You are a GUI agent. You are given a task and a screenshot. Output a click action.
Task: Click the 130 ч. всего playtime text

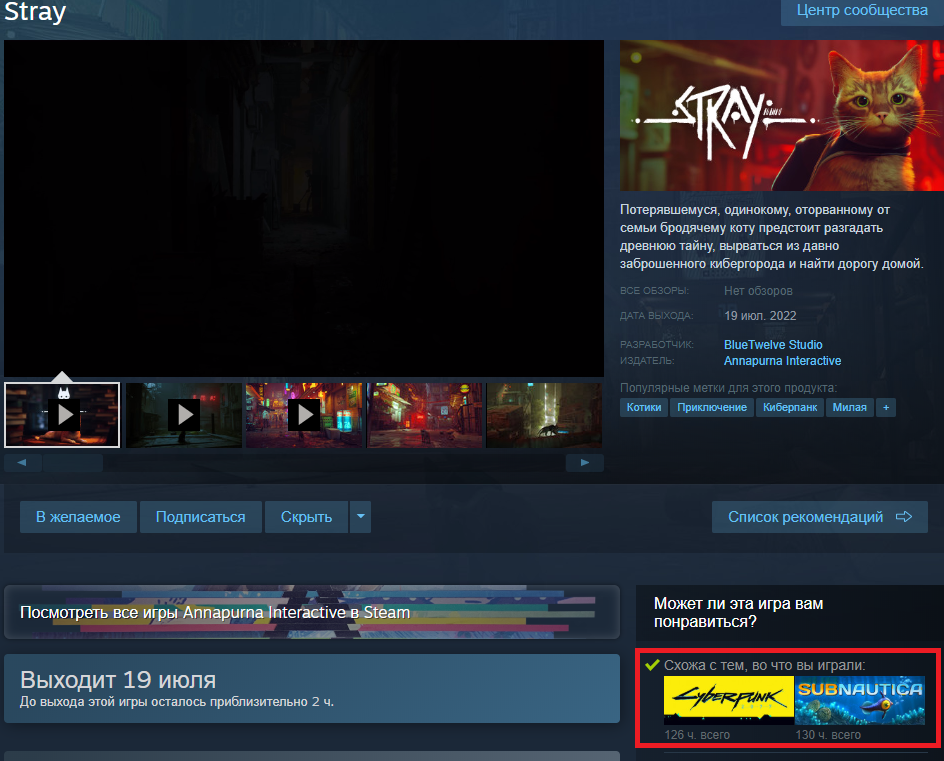click(x=828, y=735)
